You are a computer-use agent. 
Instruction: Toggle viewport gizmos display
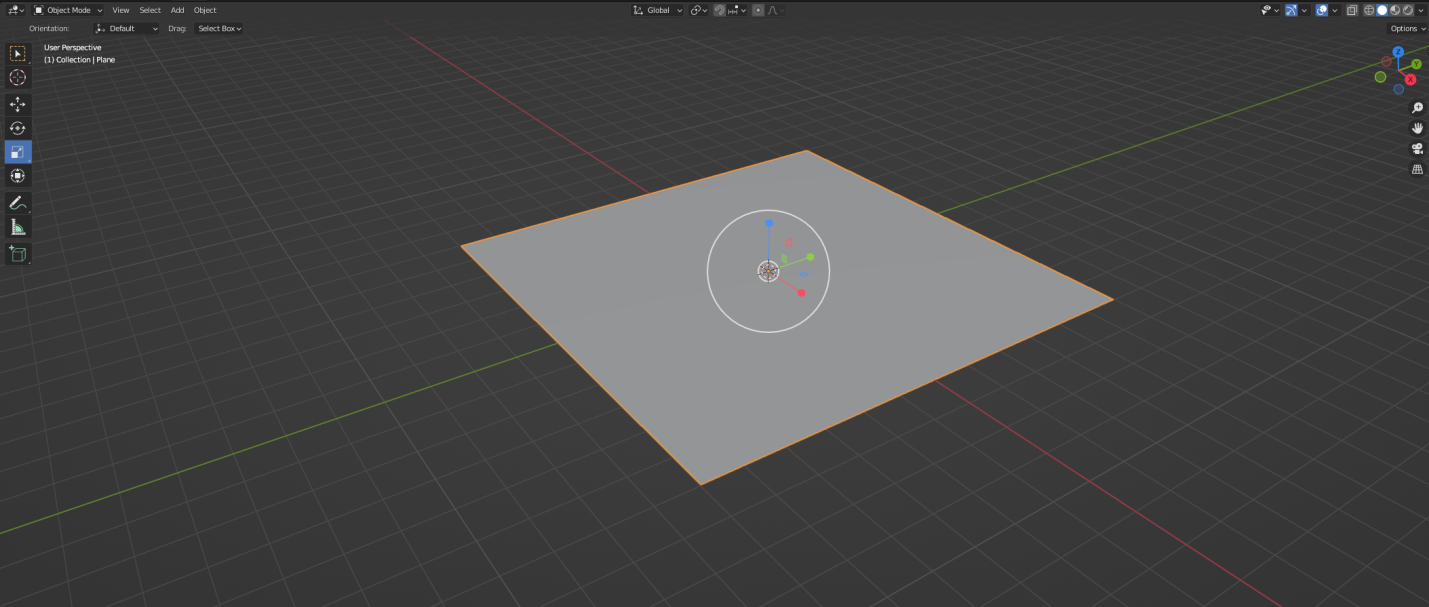click(1291, 10)
